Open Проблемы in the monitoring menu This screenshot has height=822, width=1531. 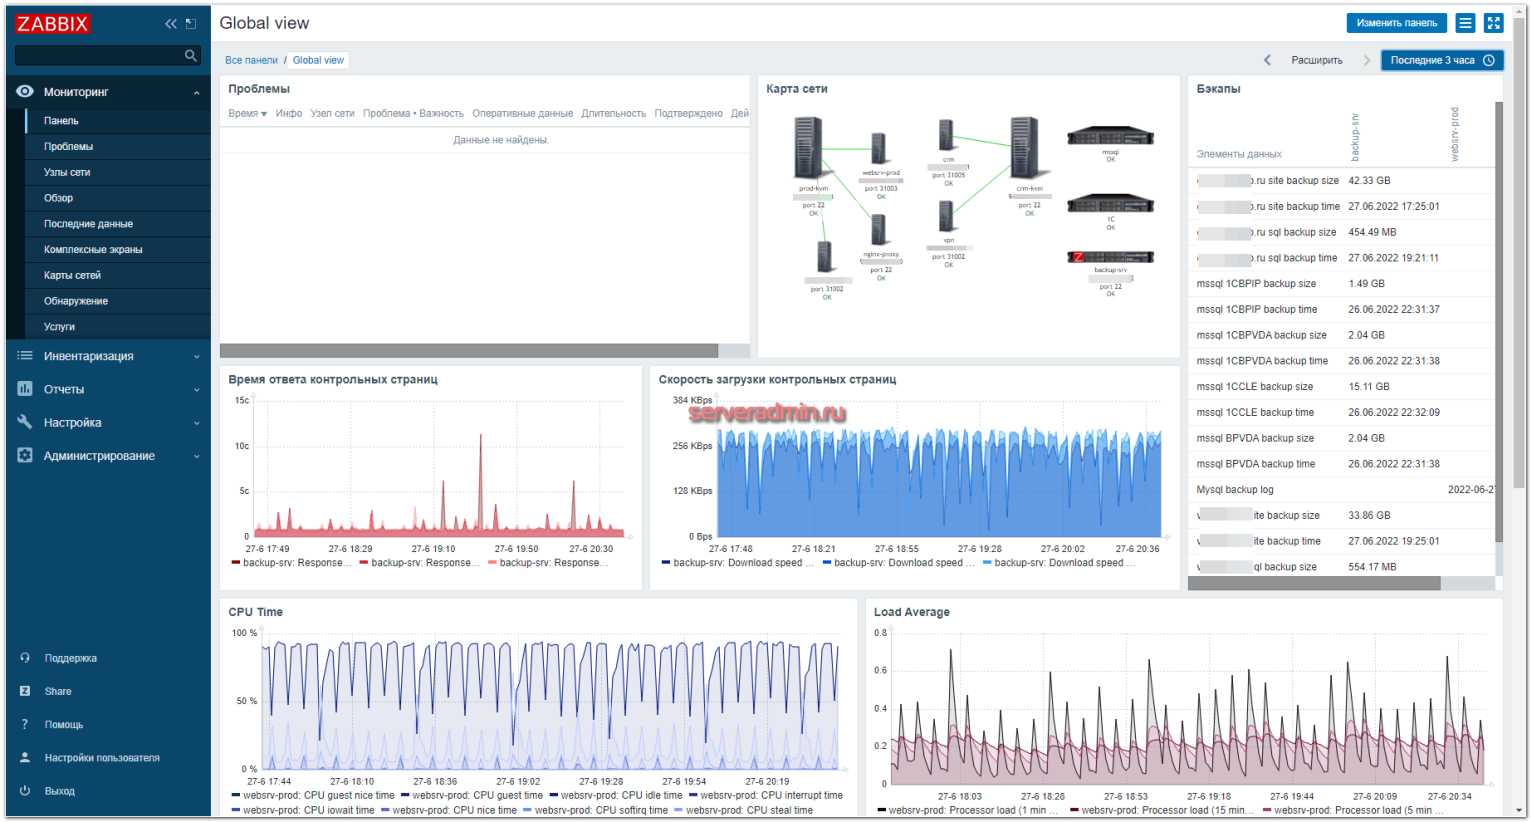click(68, 147)
